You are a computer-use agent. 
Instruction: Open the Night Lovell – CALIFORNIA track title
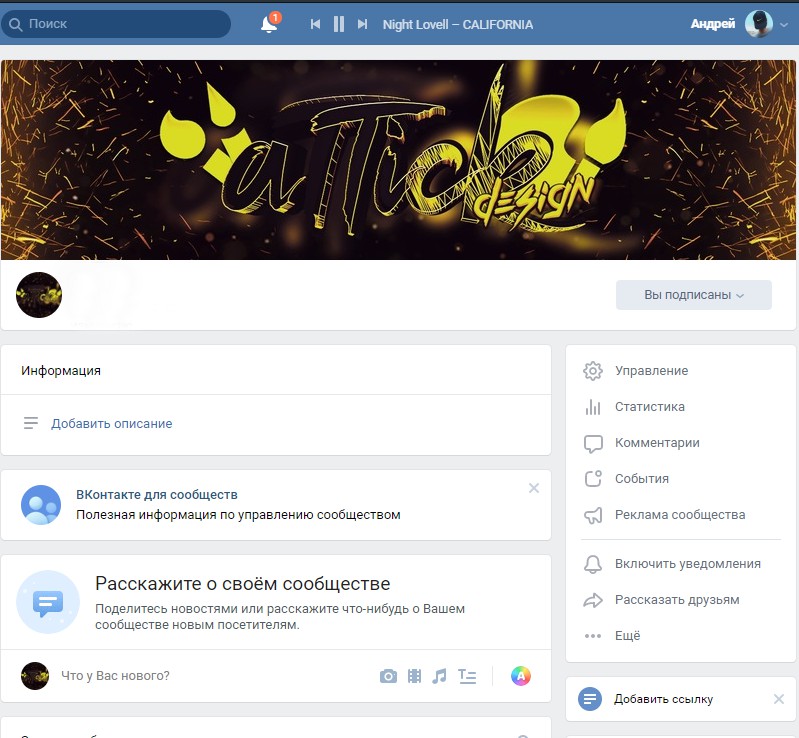point(458,24)
